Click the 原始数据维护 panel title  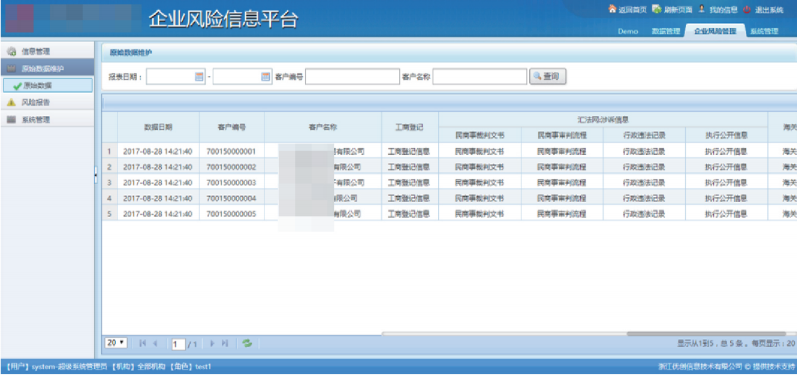point(131,52)
